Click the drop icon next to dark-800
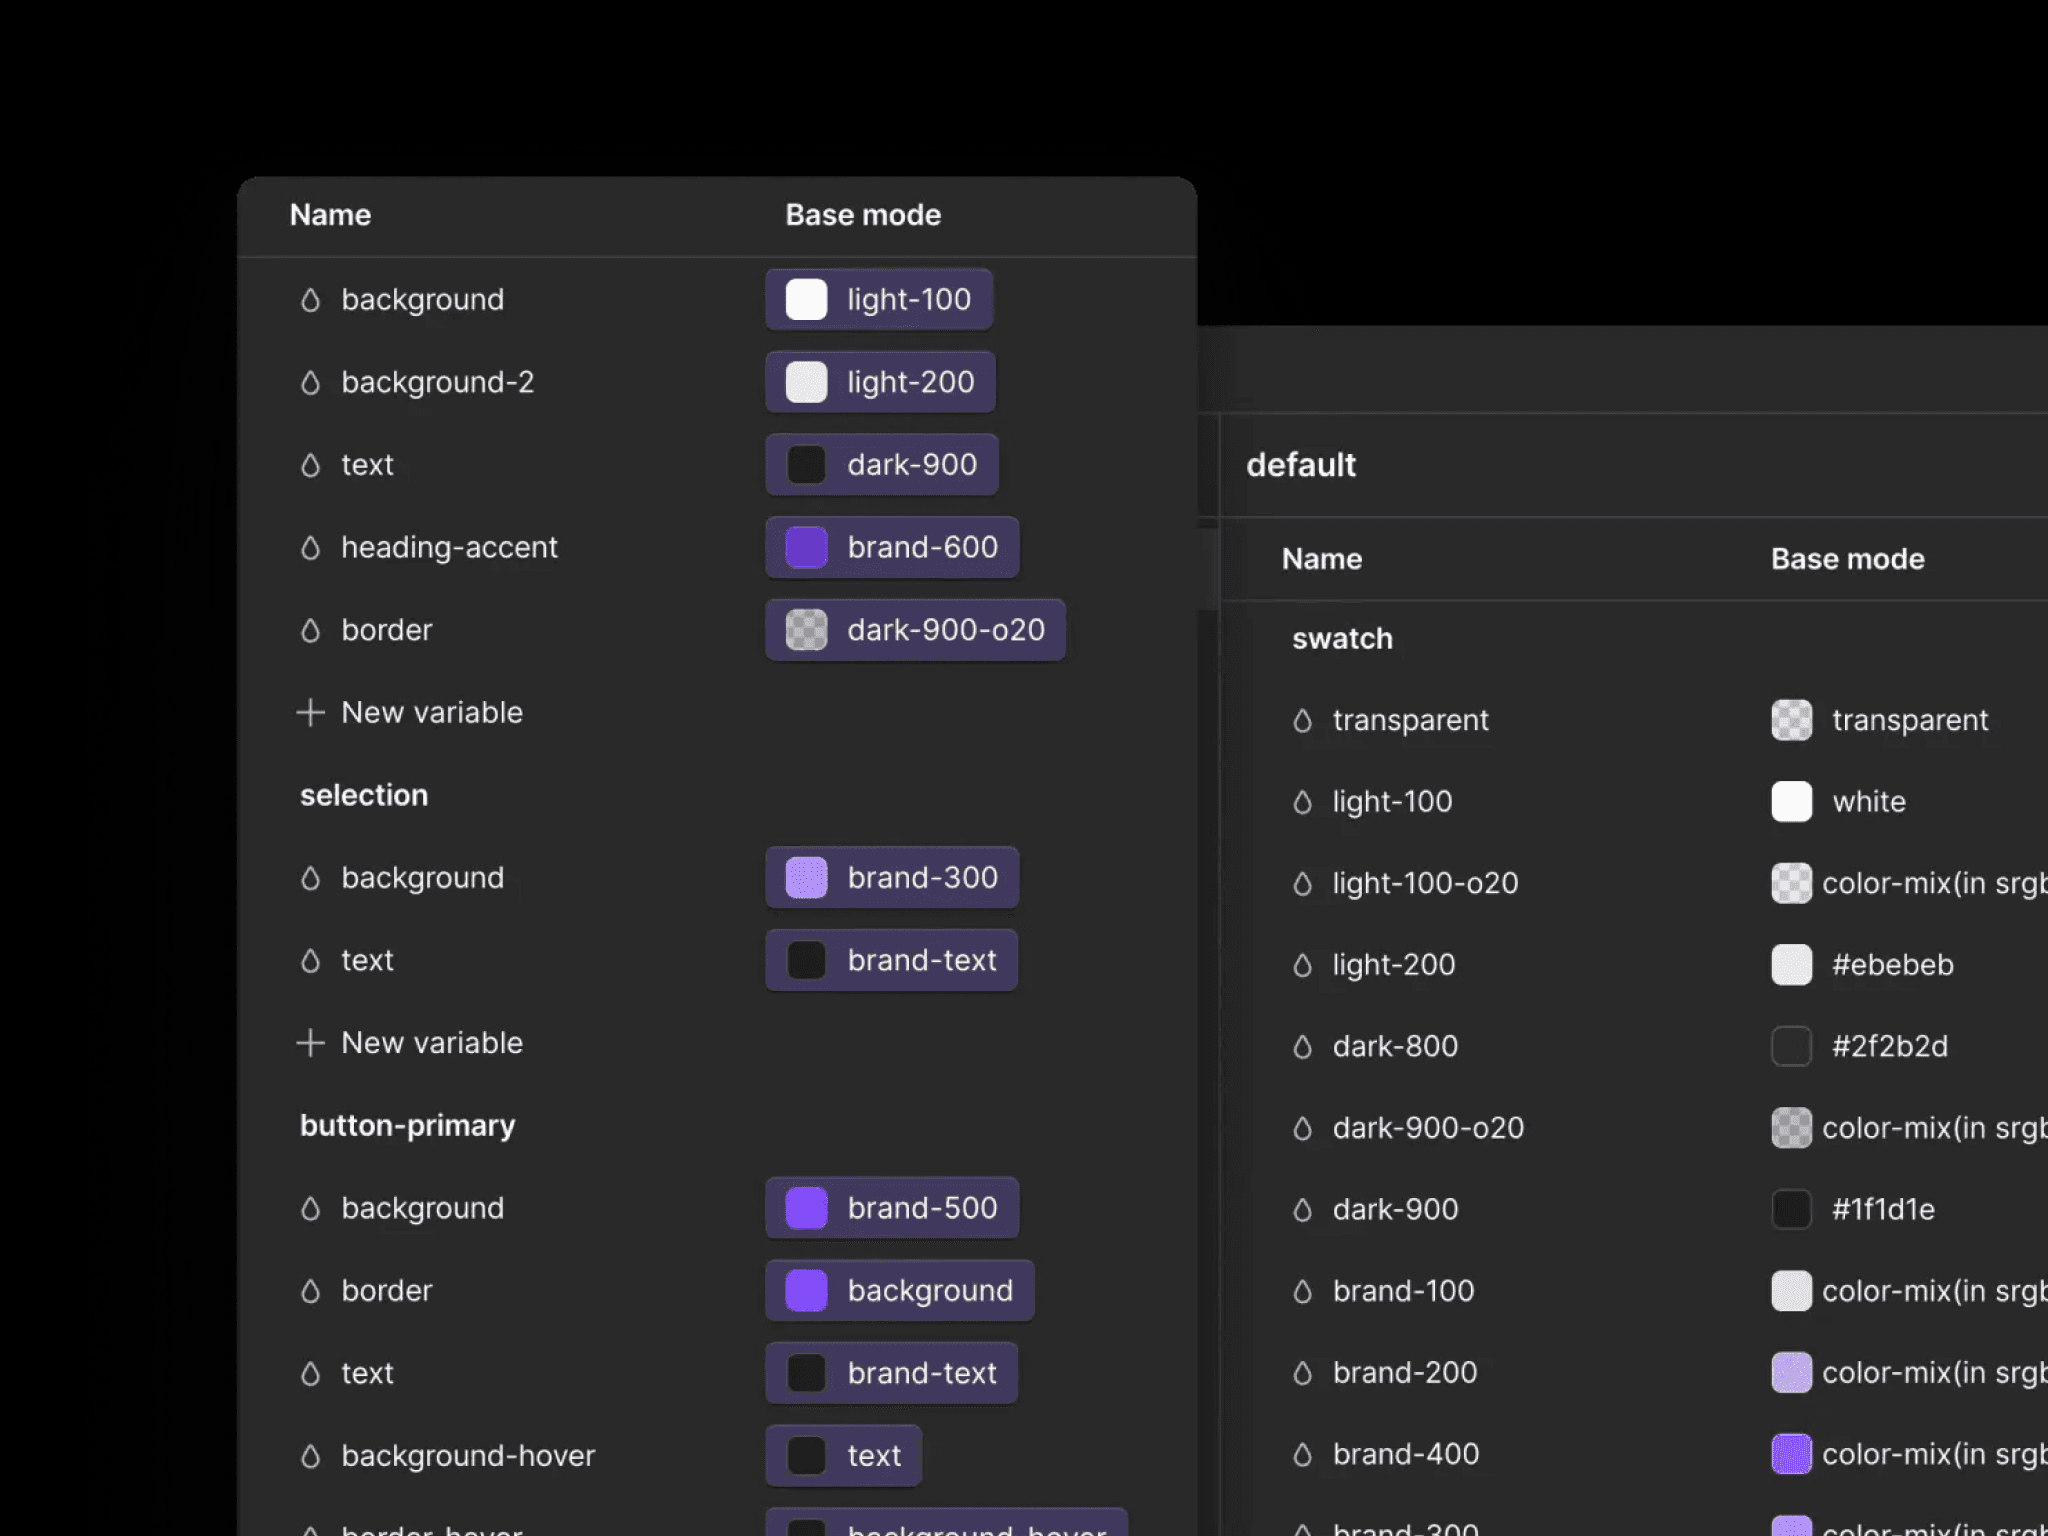Image resolution: width=2048 pixels, height=1536 pixels. click(x=1302, y=1047)
